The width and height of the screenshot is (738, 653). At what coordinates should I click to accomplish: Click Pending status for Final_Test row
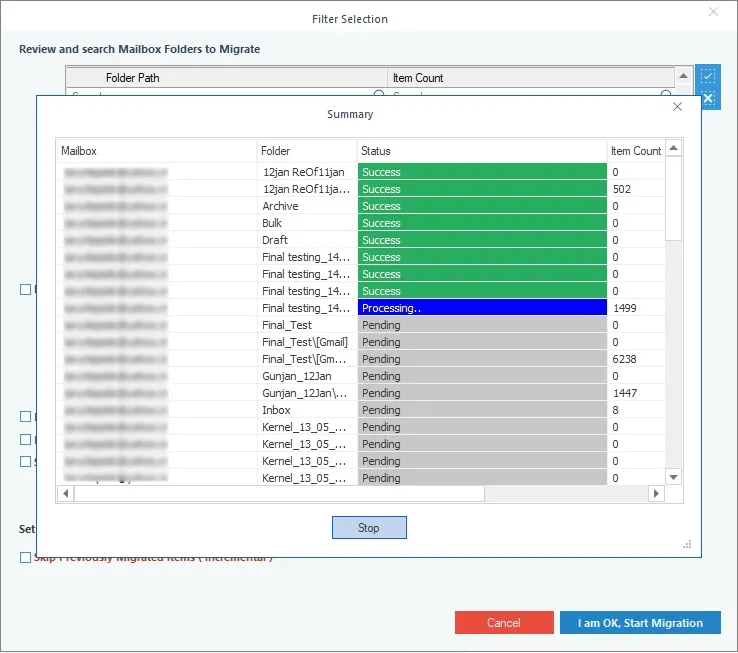[482, 325]
